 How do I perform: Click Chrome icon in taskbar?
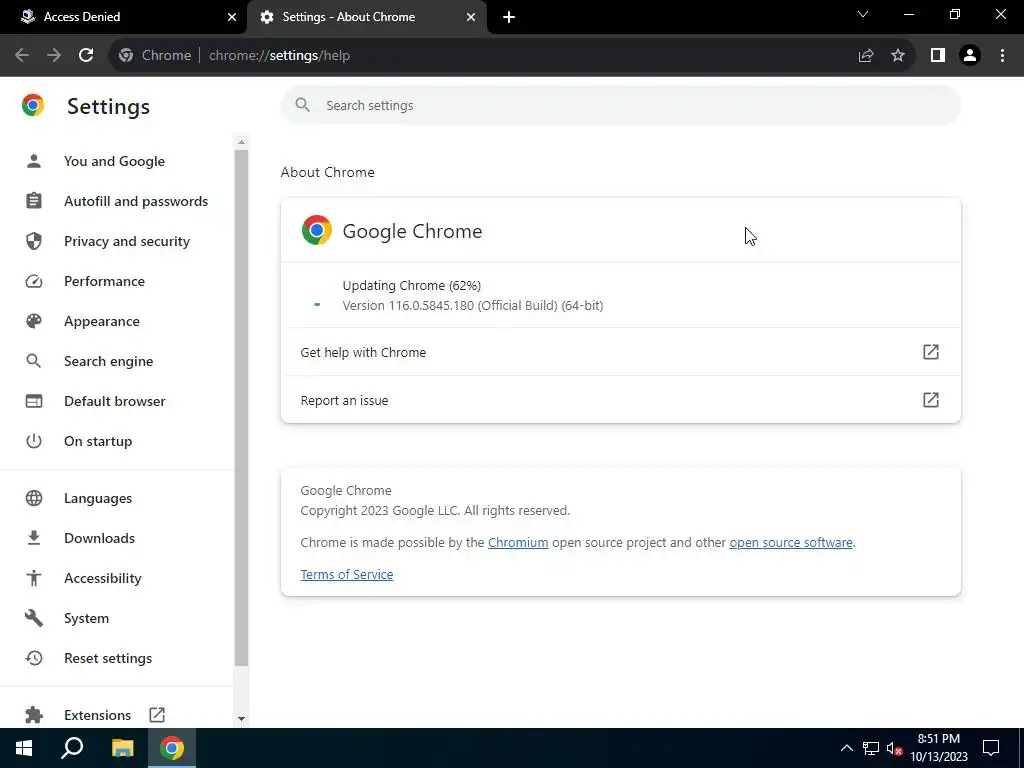pyautogui.click(x=172, y=748)
